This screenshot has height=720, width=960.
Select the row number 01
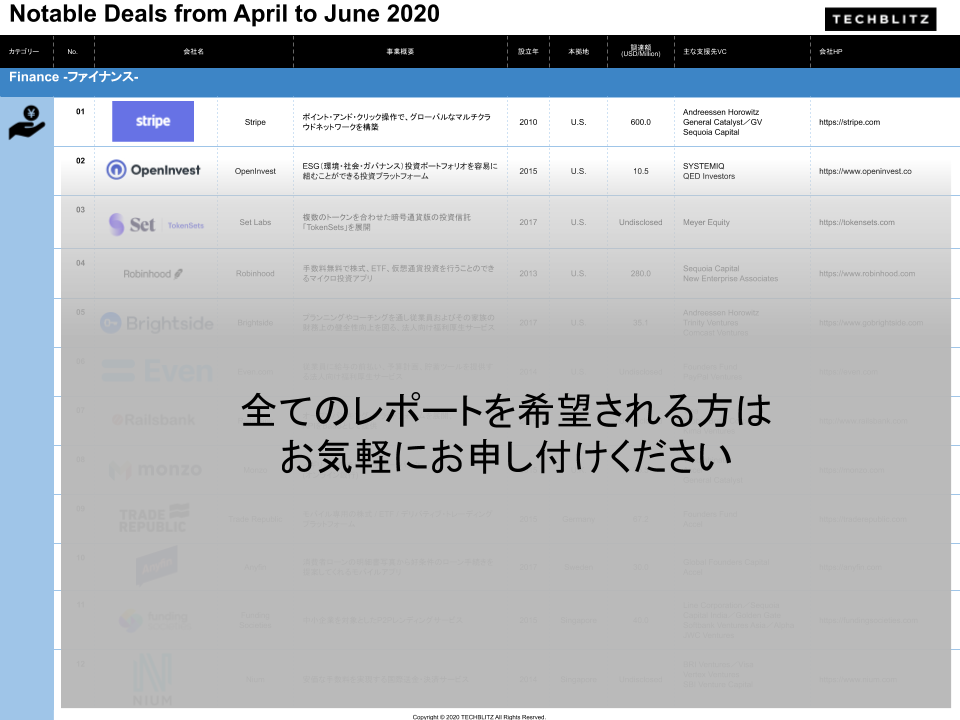point(80,111)
